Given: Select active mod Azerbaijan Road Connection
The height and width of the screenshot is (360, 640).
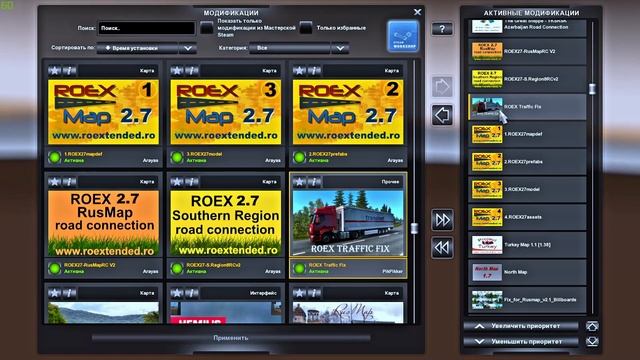Looking at the screenshot, I should 527,28.
